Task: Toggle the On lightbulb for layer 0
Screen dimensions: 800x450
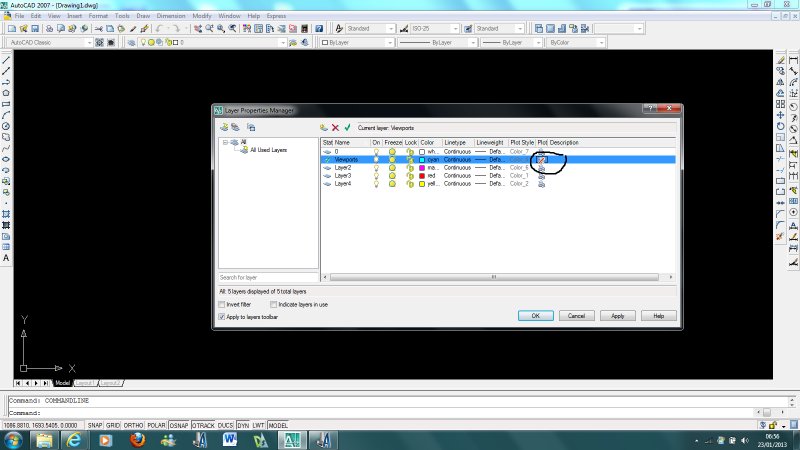Action: coord(376,152)
